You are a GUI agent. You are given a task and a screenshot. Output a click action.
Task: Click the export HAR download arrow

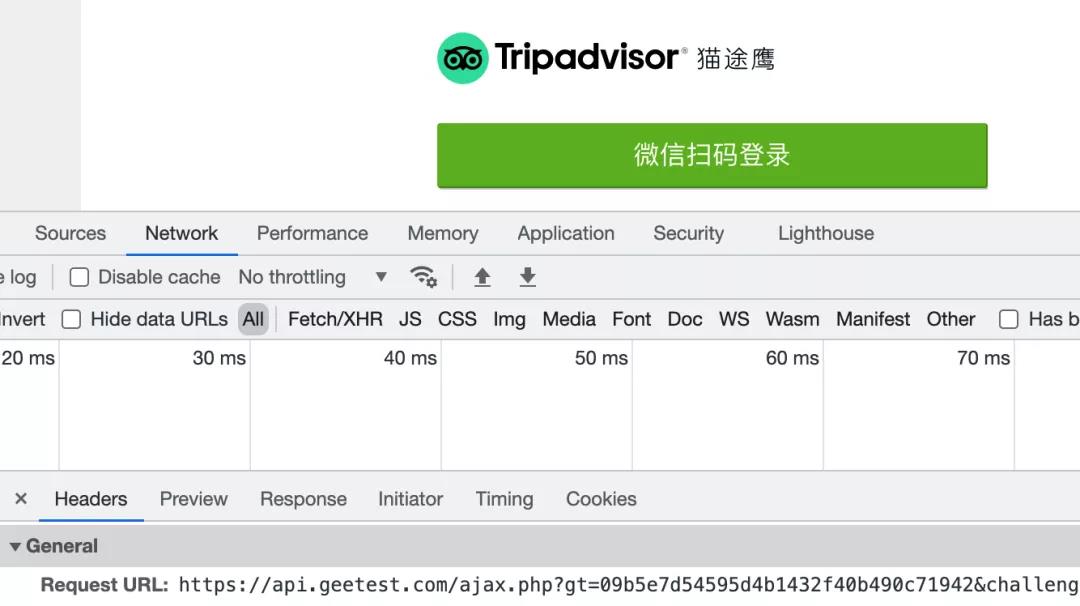[528, 277]
